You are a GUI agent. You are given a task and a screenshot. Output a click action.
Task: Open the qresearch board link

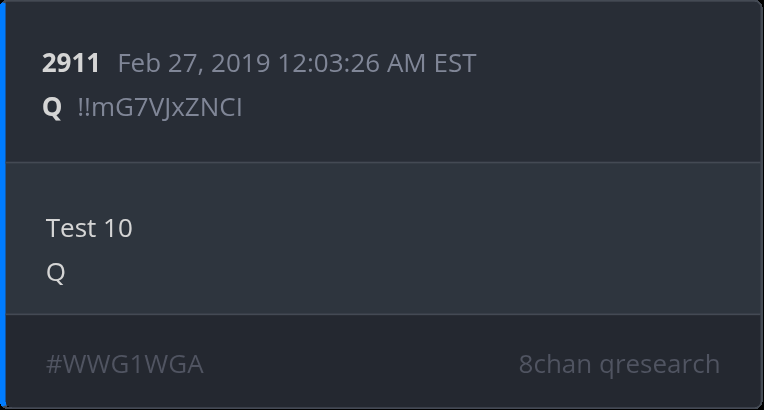tap(660, 364)
